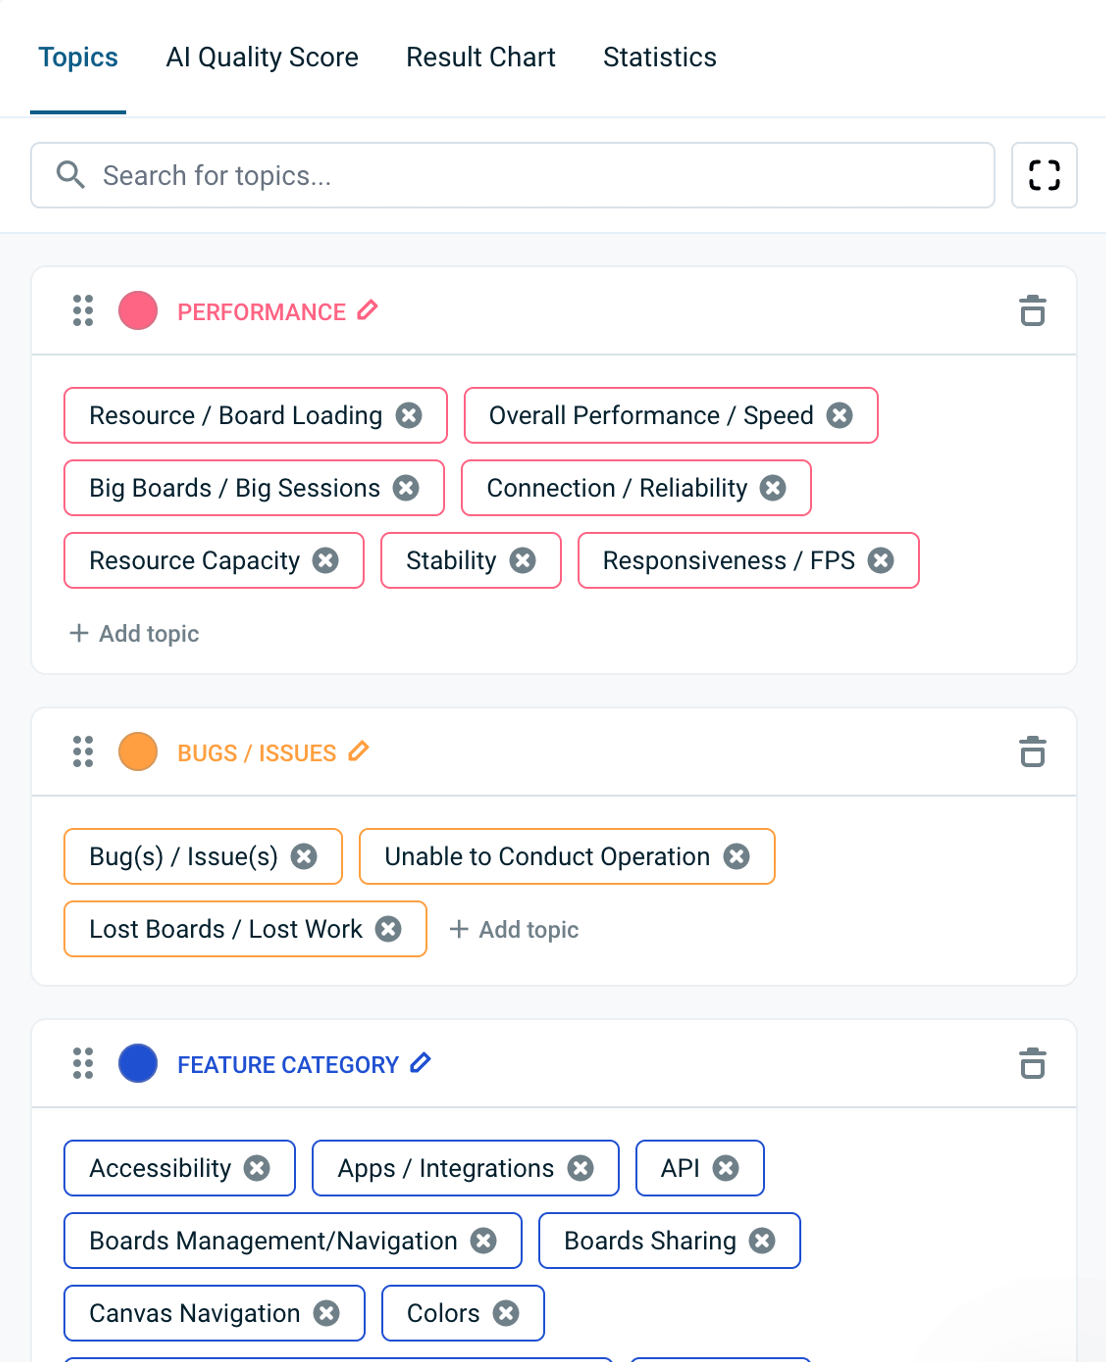This screenshot has height=1362, width=1106.
Task: Remove the API topic tag
Action: [x=726, y=1168]
